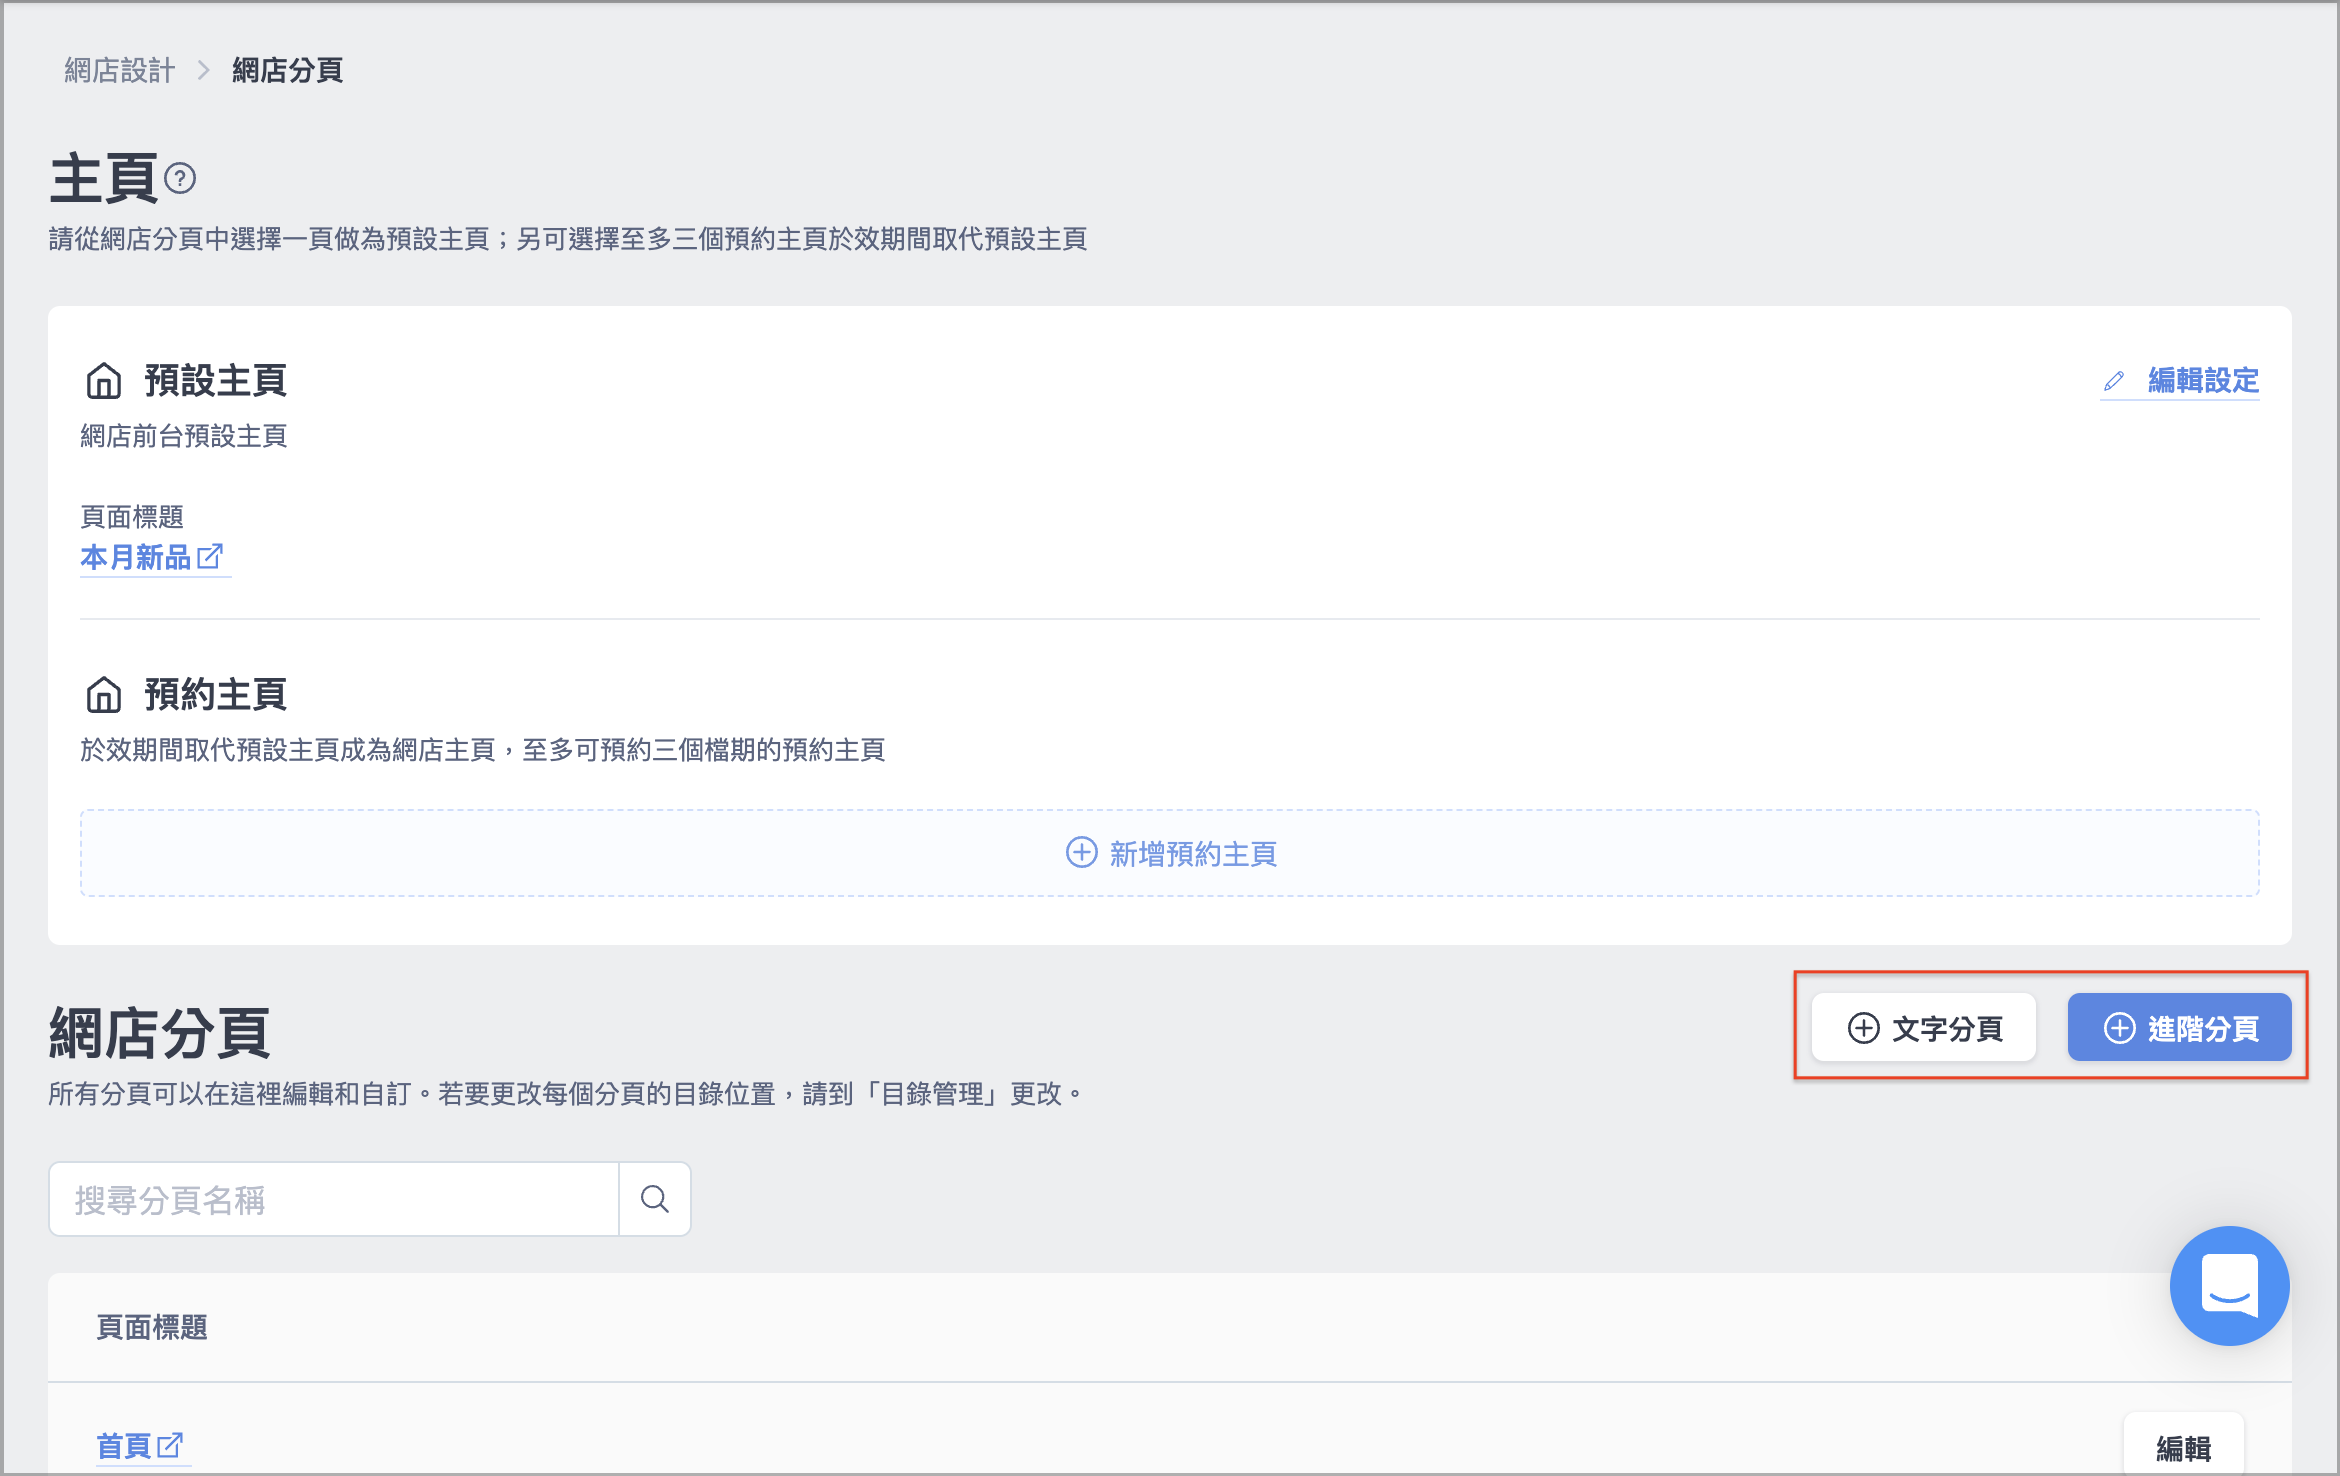Viewport: 2340px width, 1476px height.
Task: Focus the 搜尋分頁名稱 search field
Action: [334, 1199]
